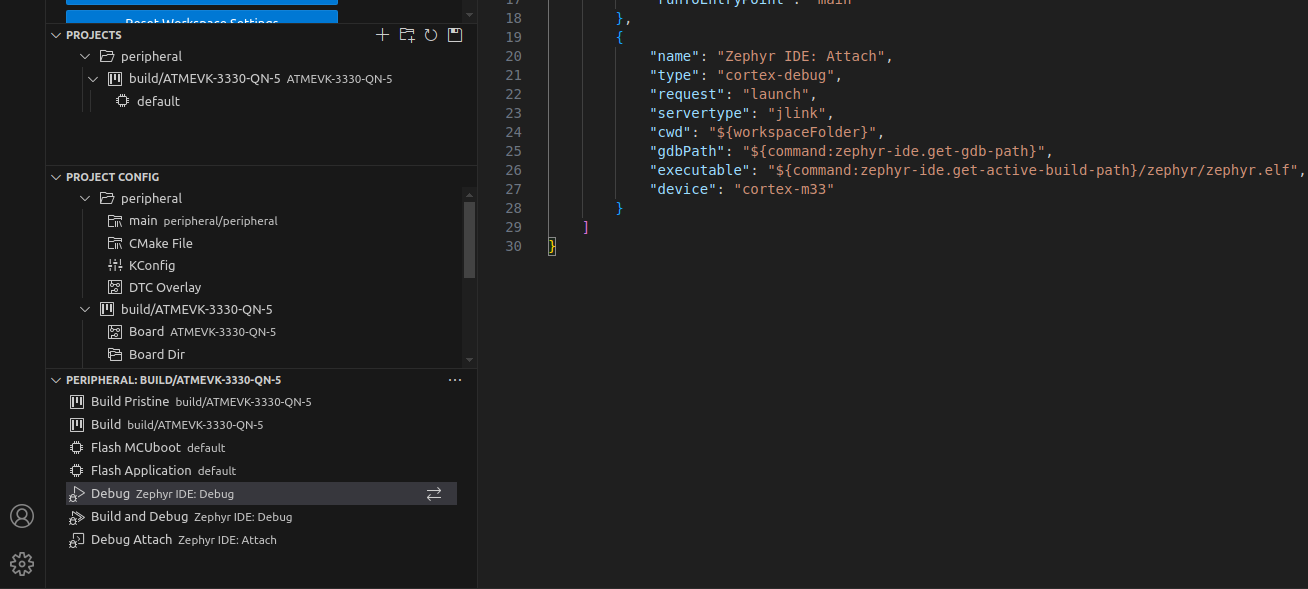1308x589 pixels.
Task: Collapse peripheral folder in Project Config tree
Action: tap(85, 198)
